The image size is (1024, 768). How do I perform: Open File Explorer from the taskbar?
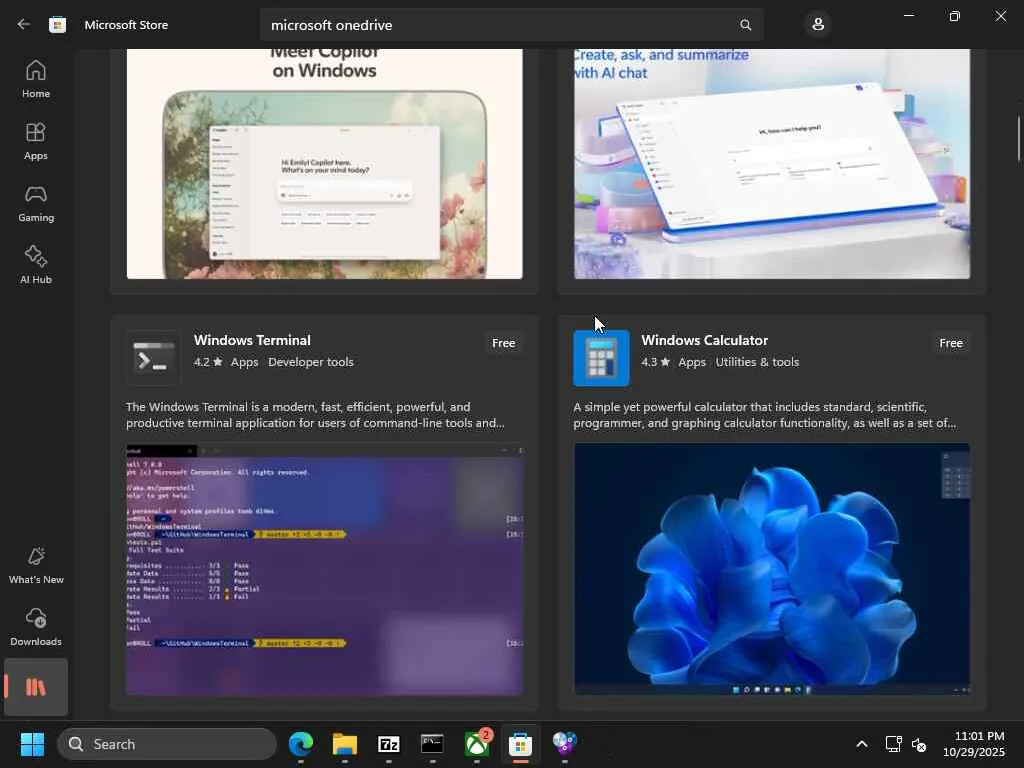[x=345, y=744]
